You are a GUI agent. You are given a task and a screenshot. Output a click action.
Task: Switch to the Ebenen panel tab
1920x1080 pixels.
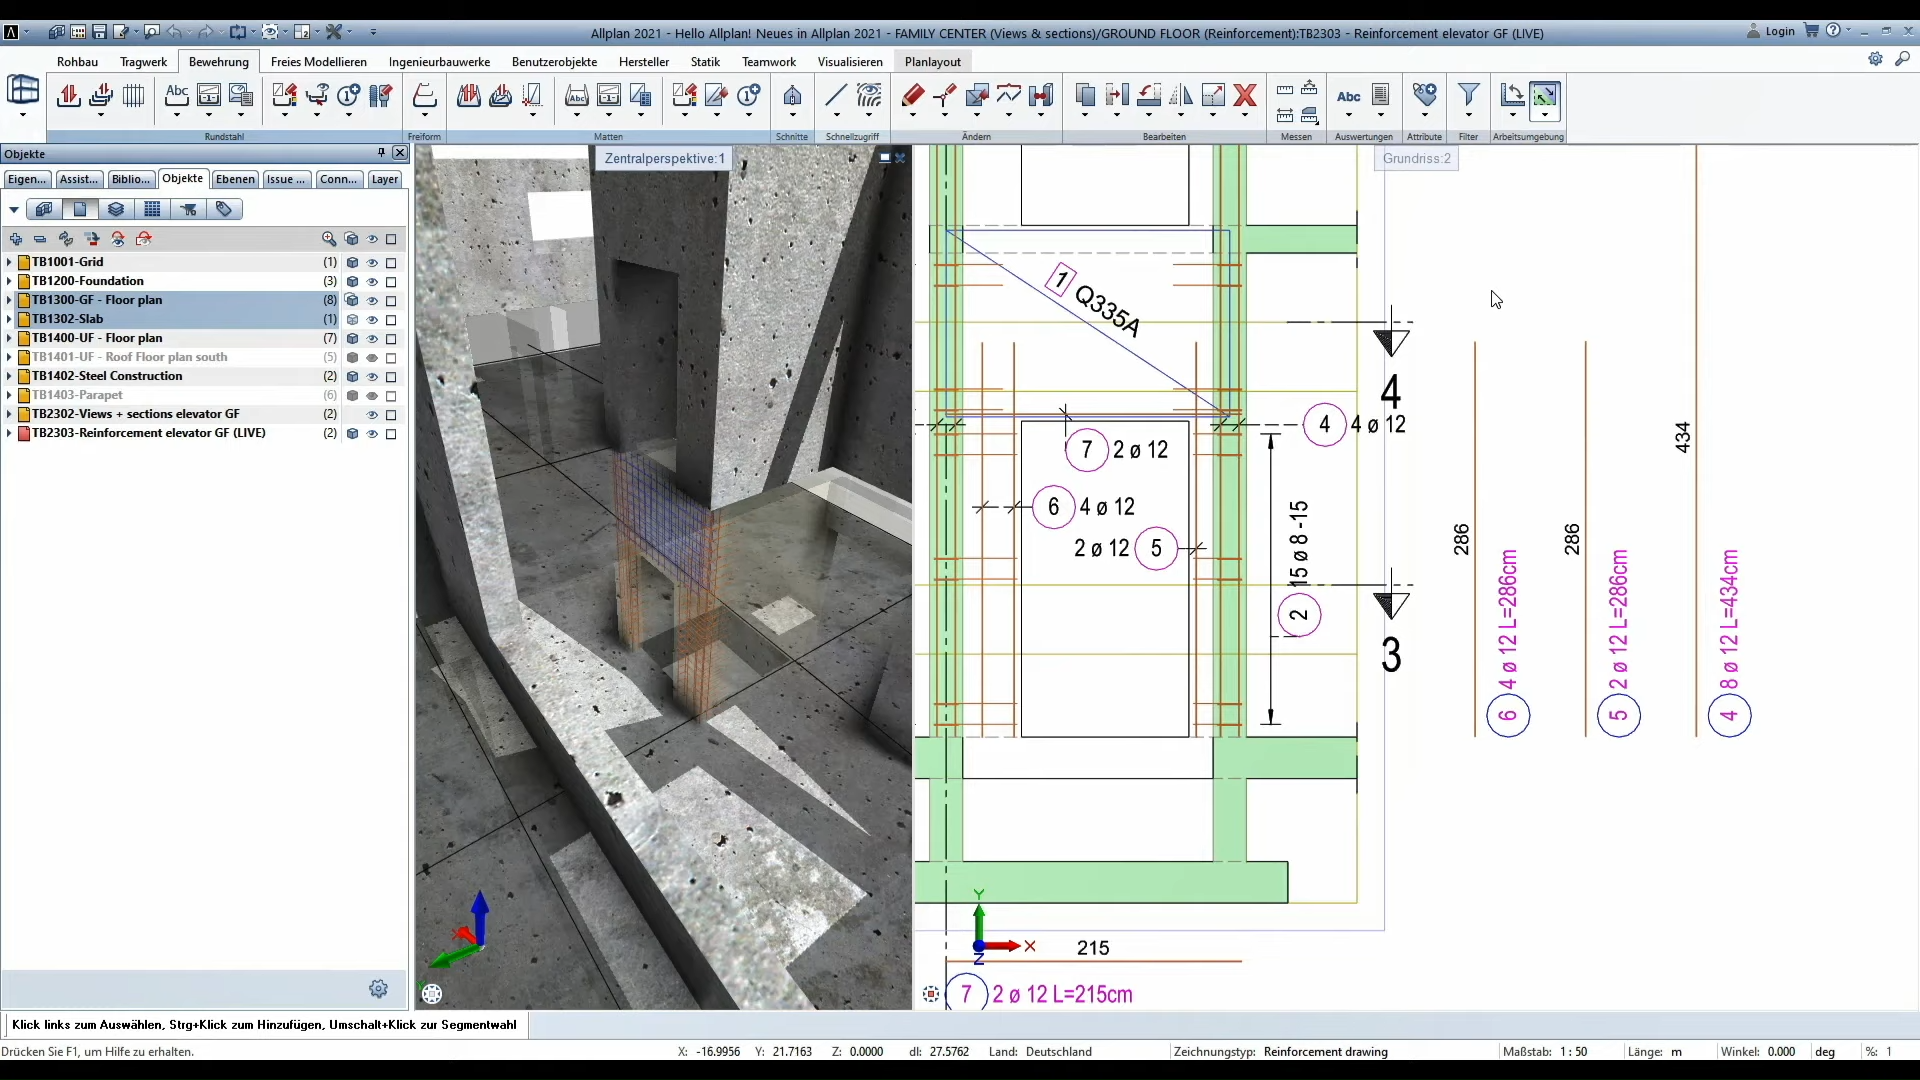point(235,179)
